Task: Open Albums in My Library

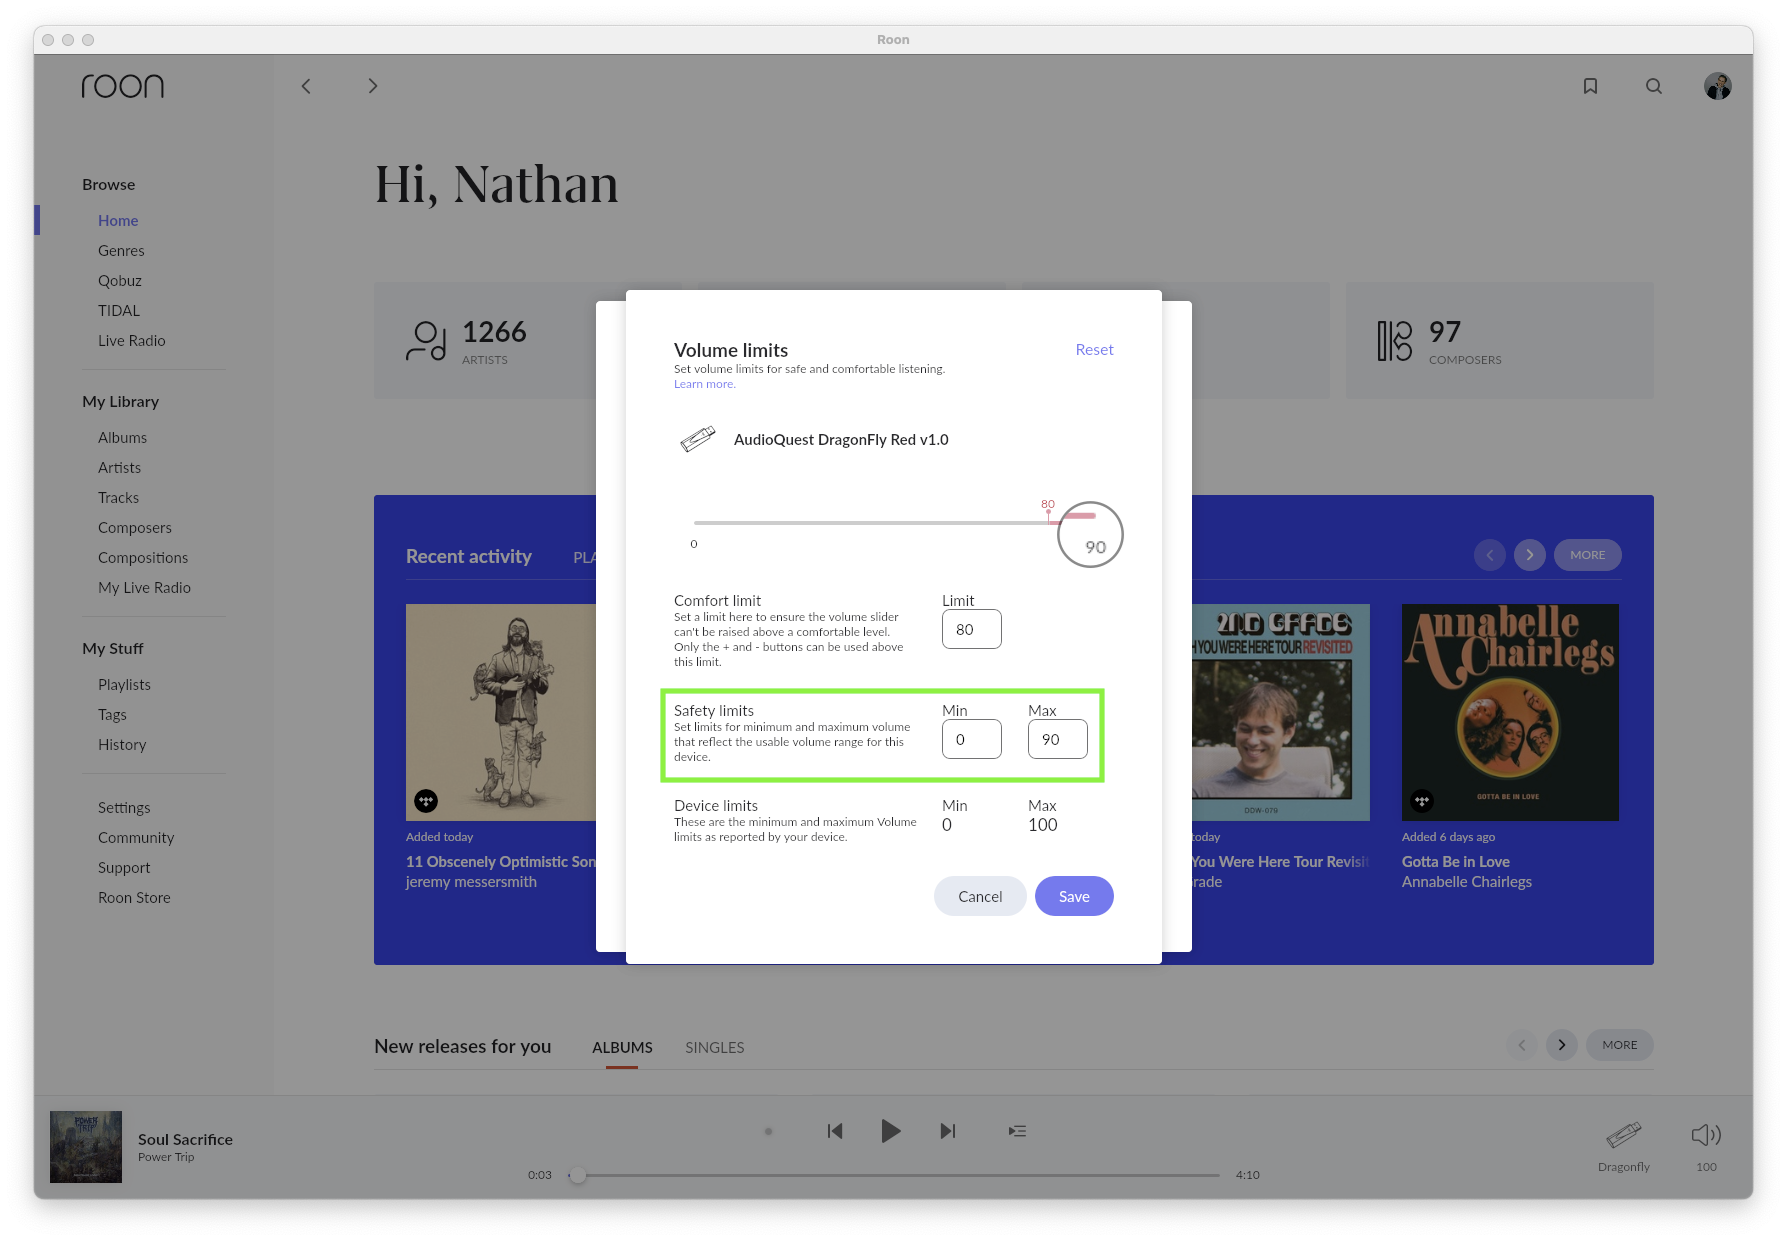Action: (x=122, y=438)
